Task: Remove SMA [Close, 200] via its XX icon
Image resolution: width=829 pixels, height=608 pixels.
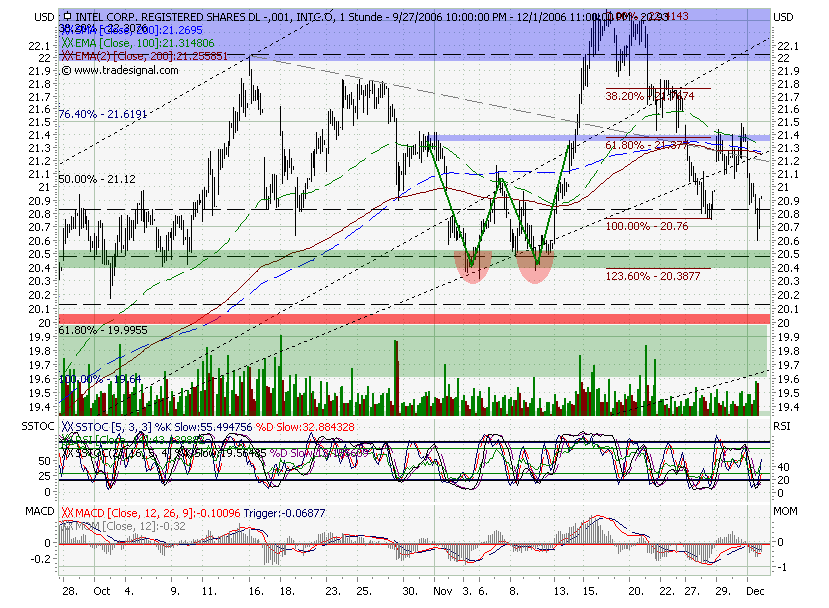Action: [x=66, y=30]
